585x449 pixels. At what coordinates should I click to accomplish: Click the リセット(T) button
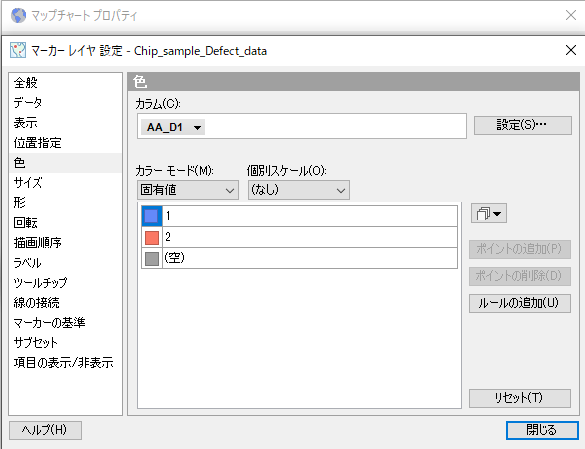coord(520,398)
